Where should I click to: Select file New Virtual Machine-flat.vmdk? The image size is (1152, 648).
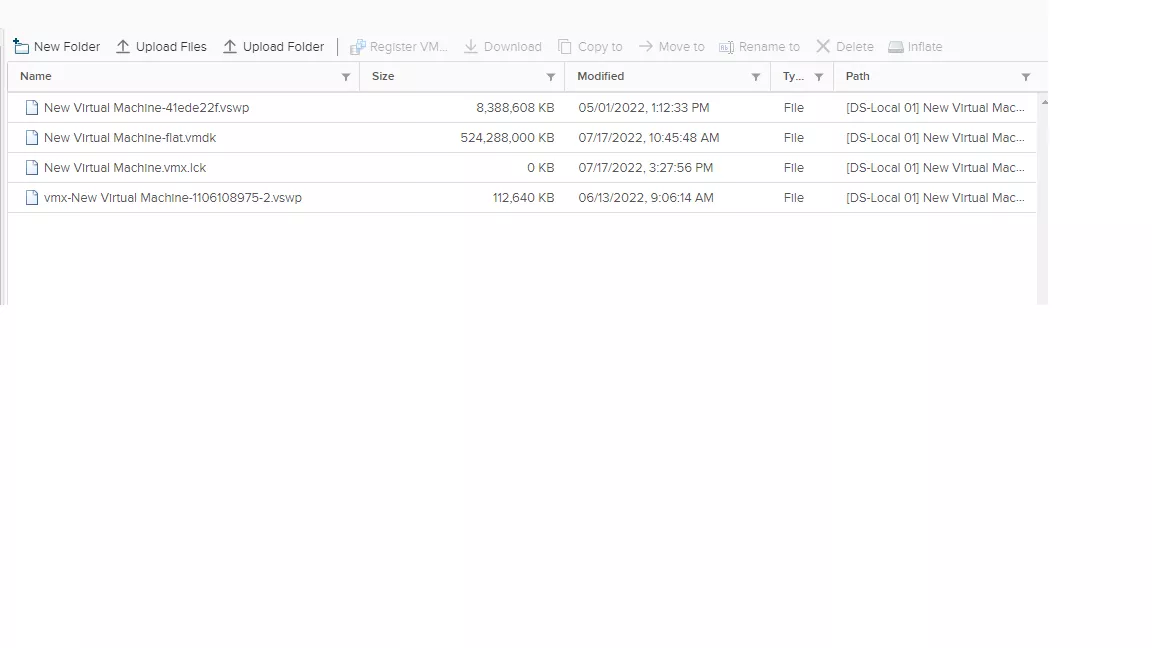point(130,138)
